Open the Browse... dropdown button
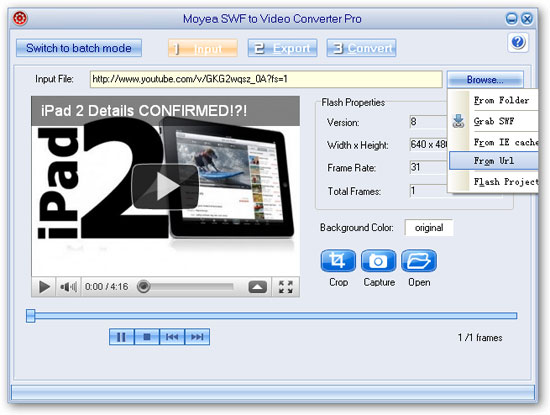This screenshot has width=550, height=415. coord(485,80)
